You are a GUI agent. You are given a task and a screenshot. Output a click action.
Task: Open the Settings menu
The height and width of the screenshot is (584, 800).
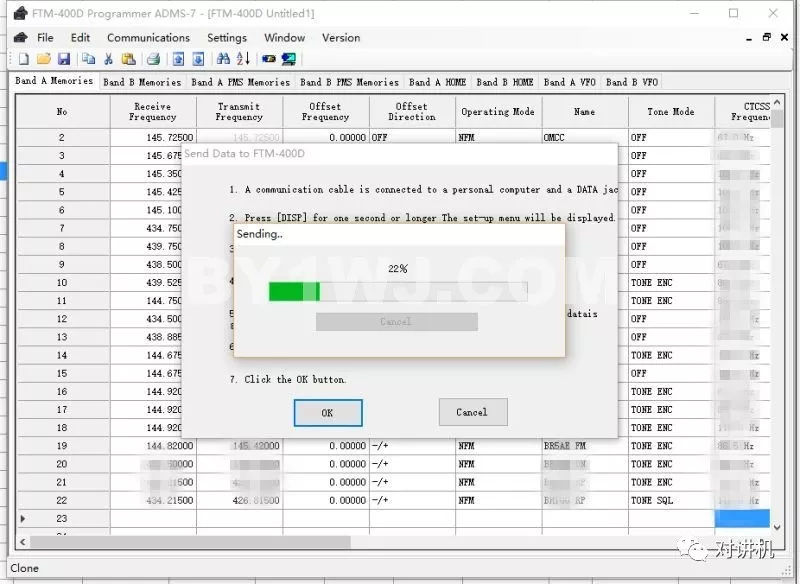(227, 38)
